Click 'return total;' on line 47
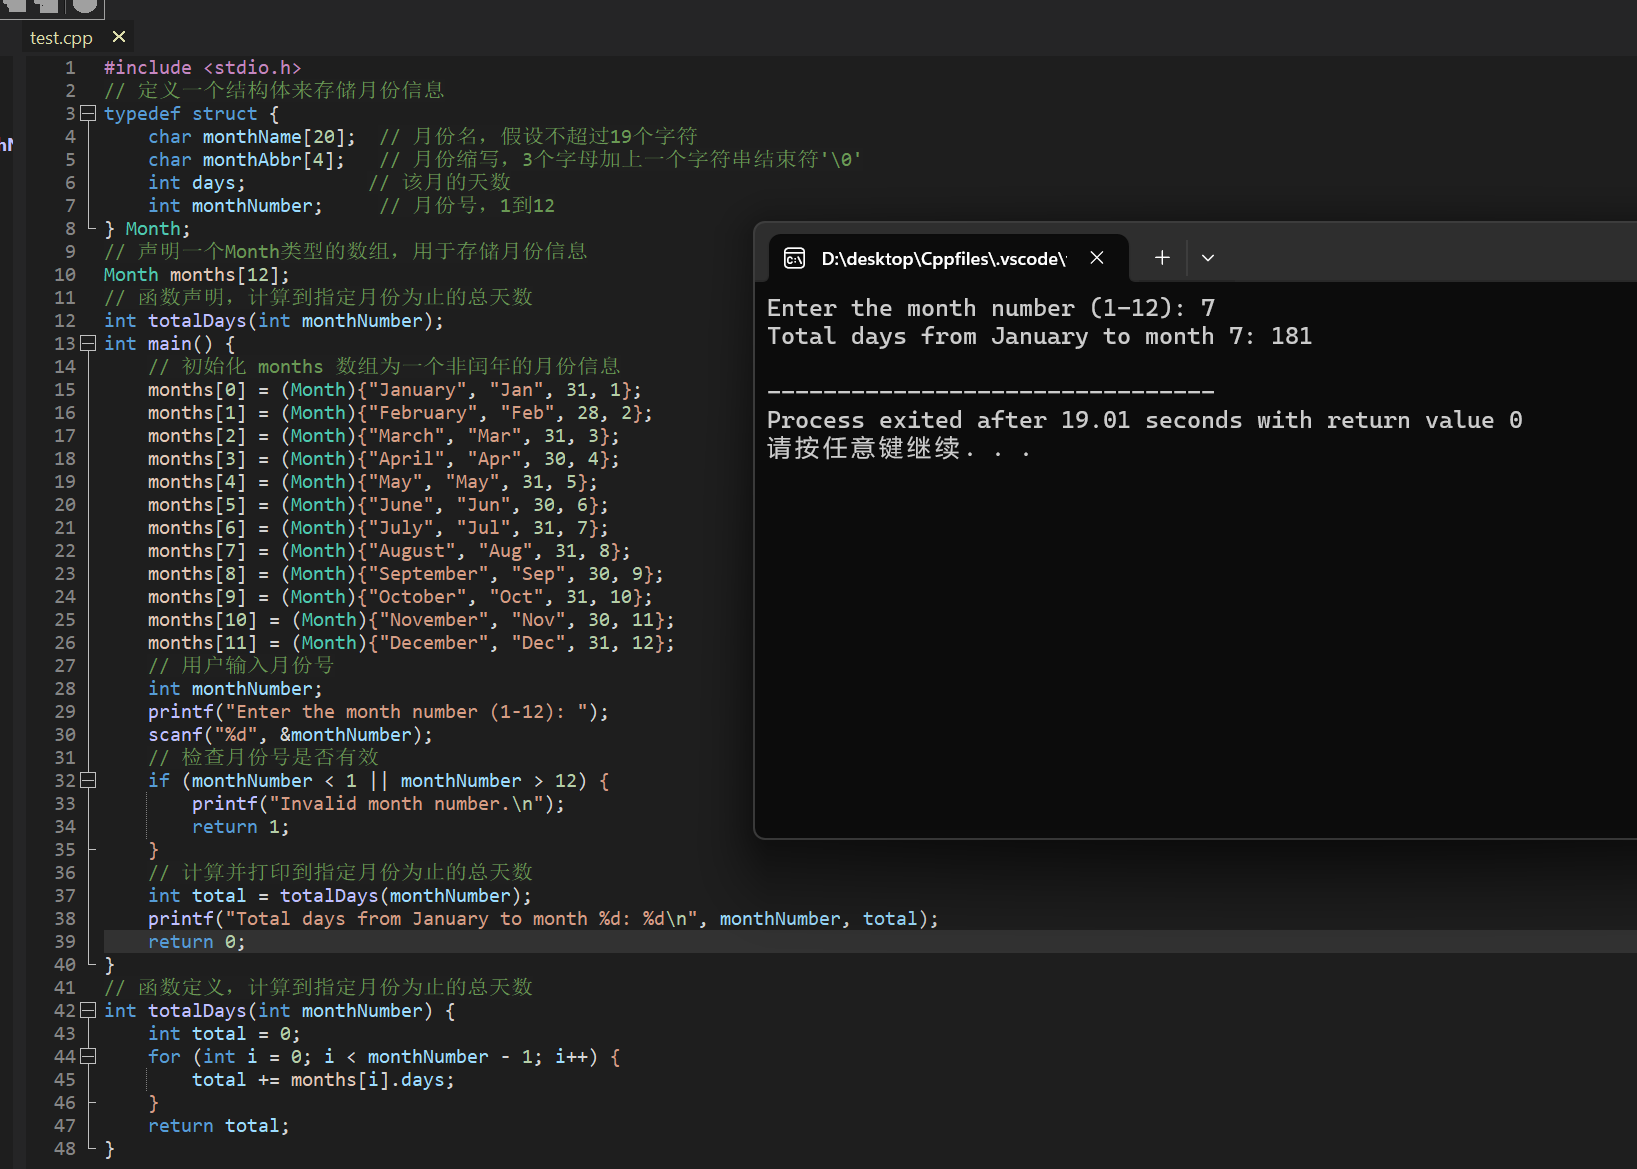 219,1125
